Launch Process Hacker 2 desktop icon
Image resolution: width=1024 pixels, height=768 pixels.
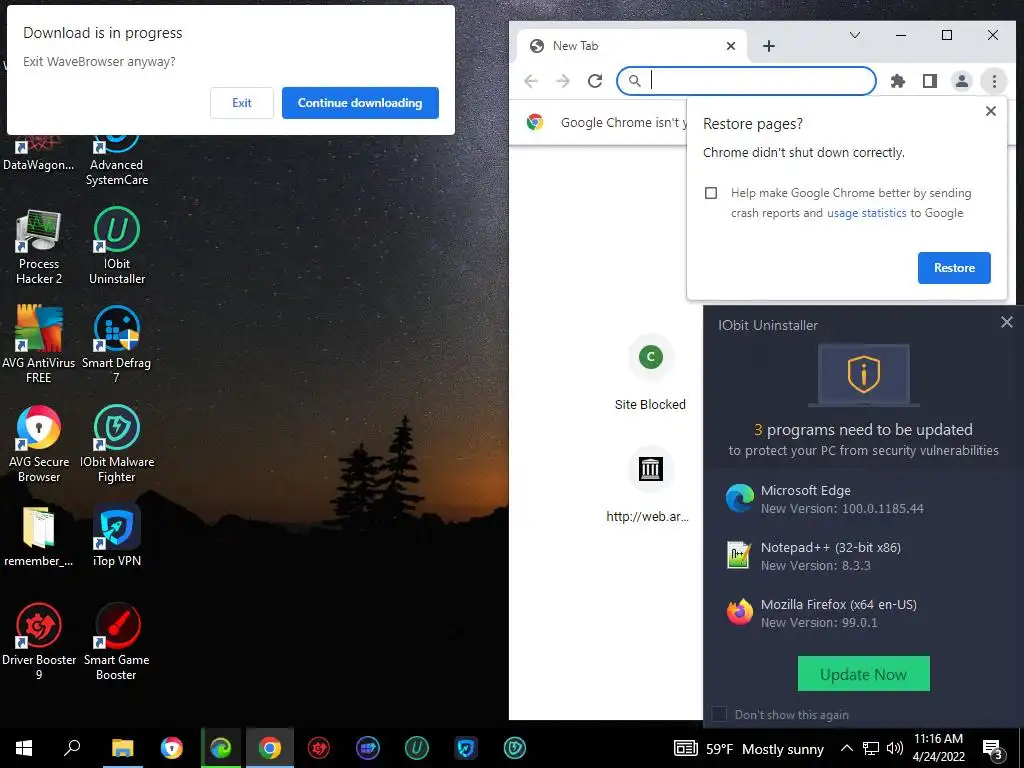click(39, 247)
